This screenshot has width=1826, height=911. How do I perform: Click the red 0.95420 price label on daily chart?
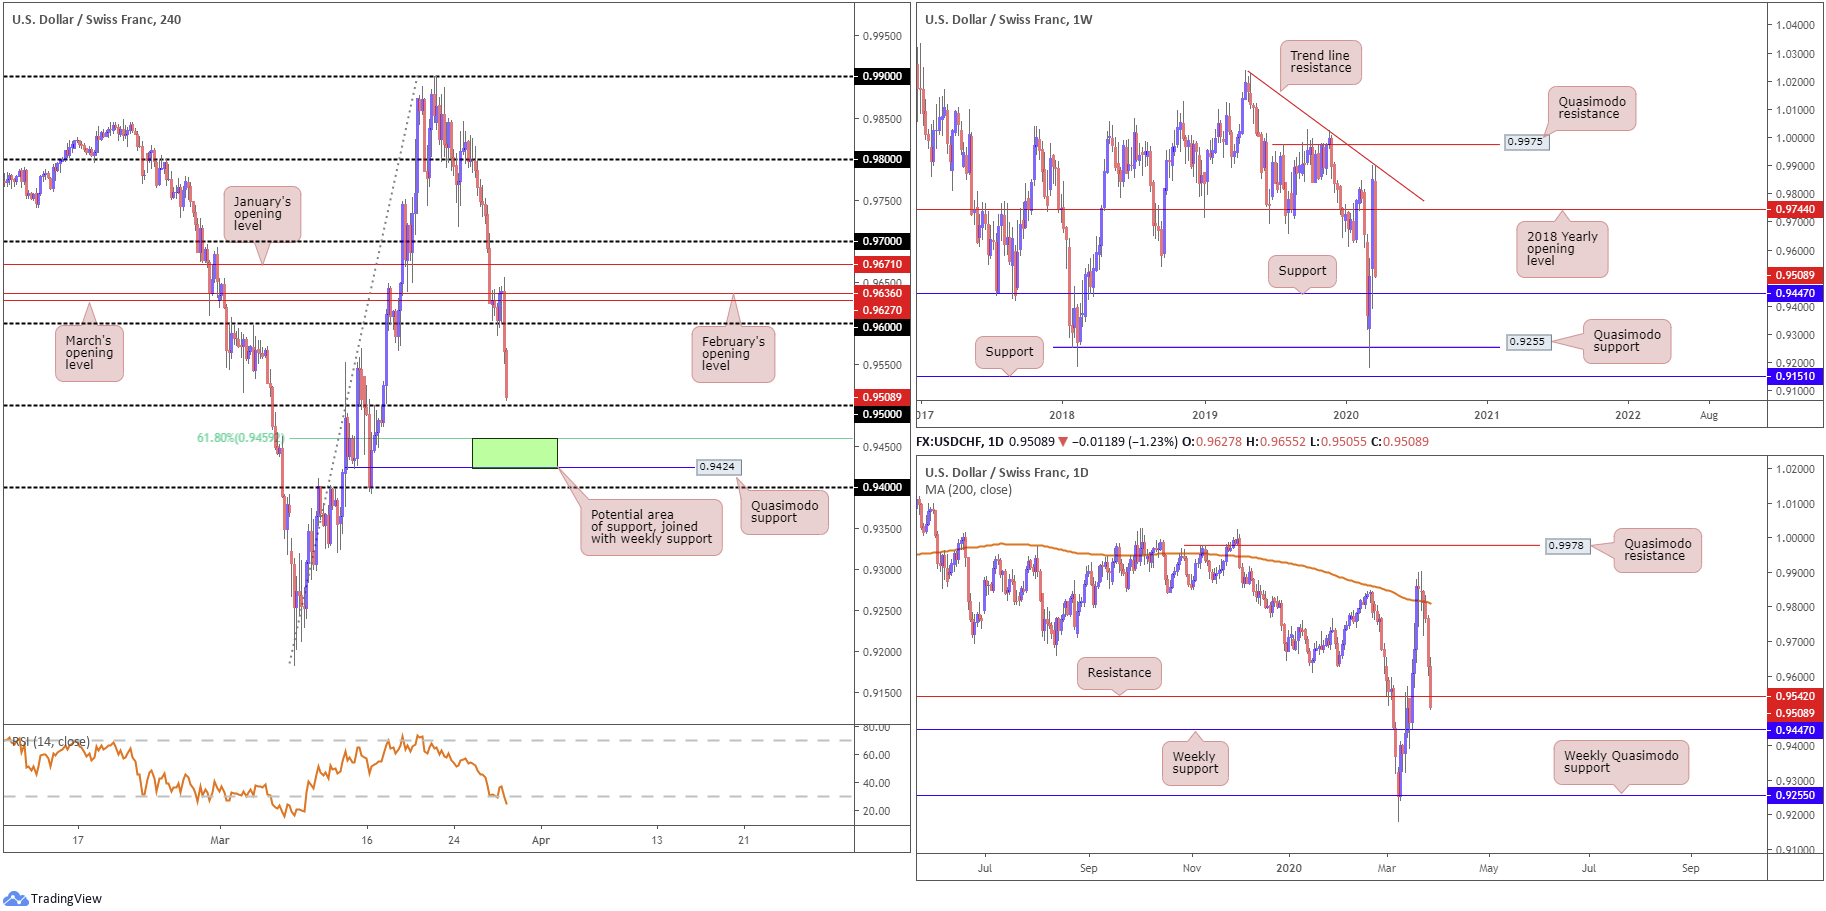click(1795, 696)
